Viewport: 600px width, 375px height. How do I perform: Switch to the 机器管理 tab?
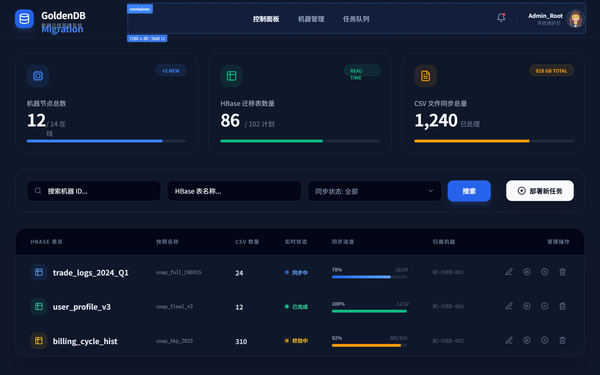(x=311, y=19)
